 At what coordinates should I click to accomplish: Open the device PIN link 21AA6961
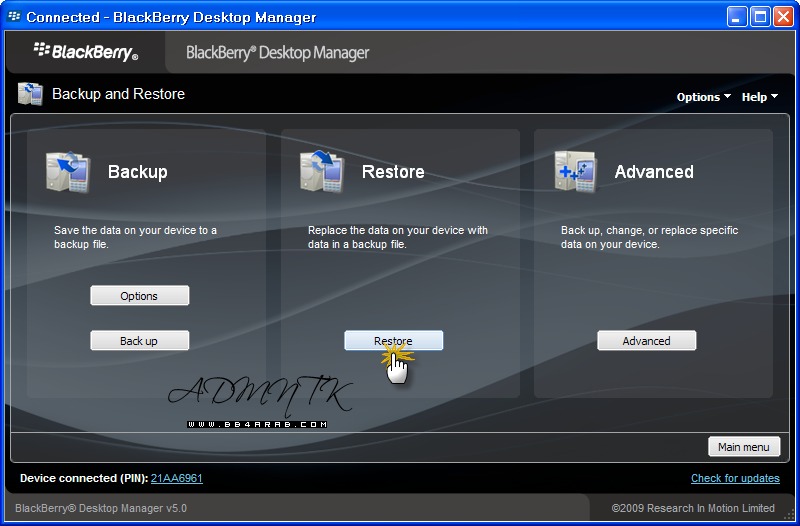click(177, 479)
